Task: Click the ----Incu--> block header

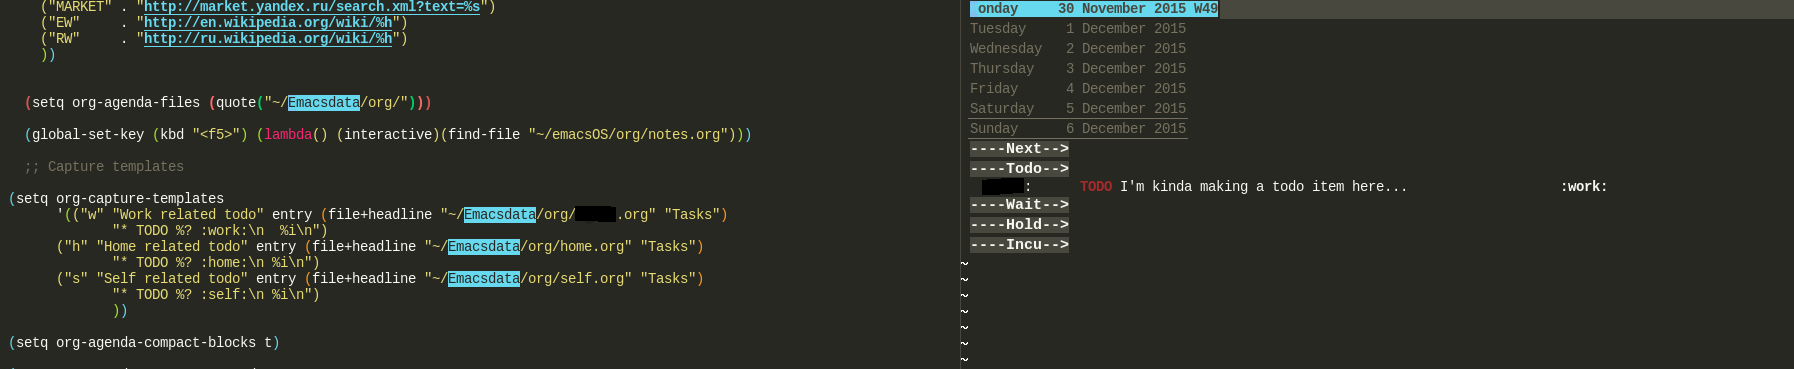Action: [1019, 245]
